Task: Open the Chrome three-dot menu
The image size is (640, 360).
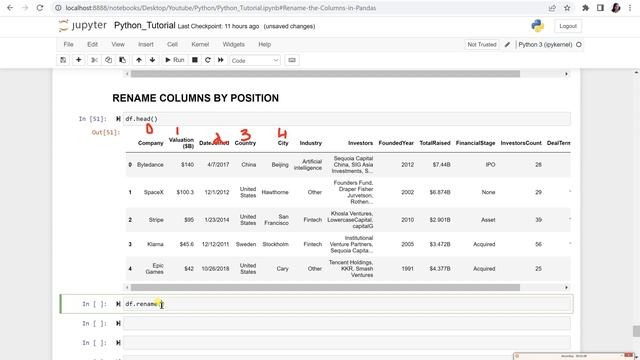Action: 631,8
